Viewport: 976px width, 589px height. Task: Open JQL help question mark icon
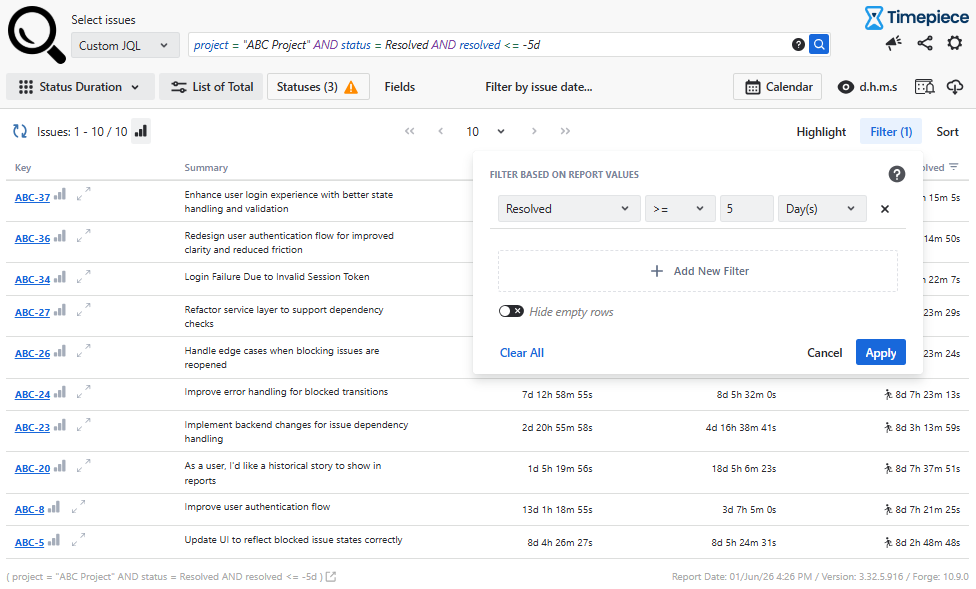point(798,44)
